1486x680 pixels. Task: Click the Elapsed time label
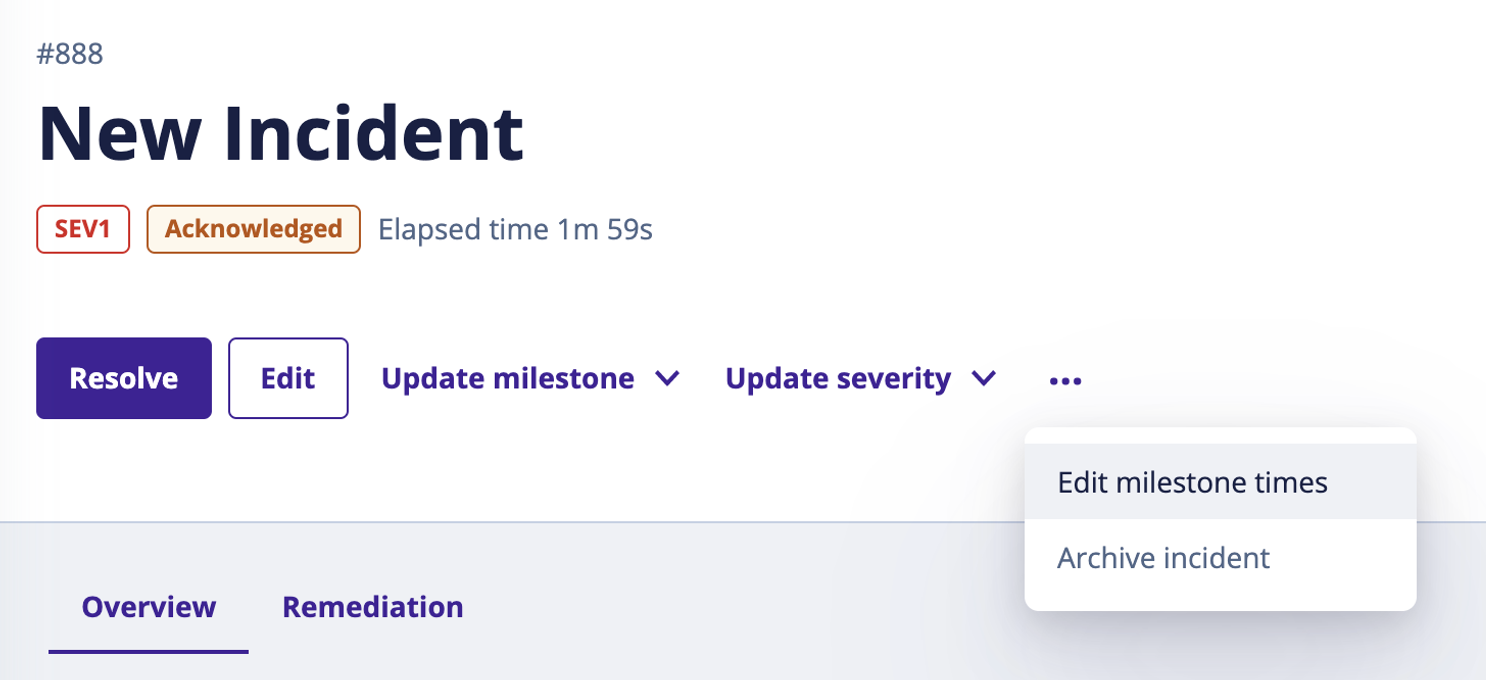(x=463, y=230)
